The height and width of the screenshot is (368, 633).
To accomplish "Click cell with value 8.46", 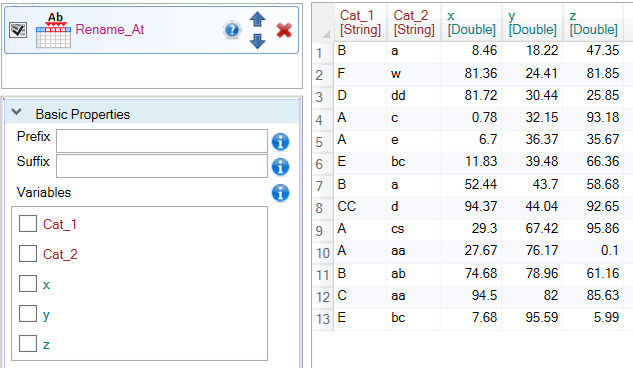I will tap(471, 51).
